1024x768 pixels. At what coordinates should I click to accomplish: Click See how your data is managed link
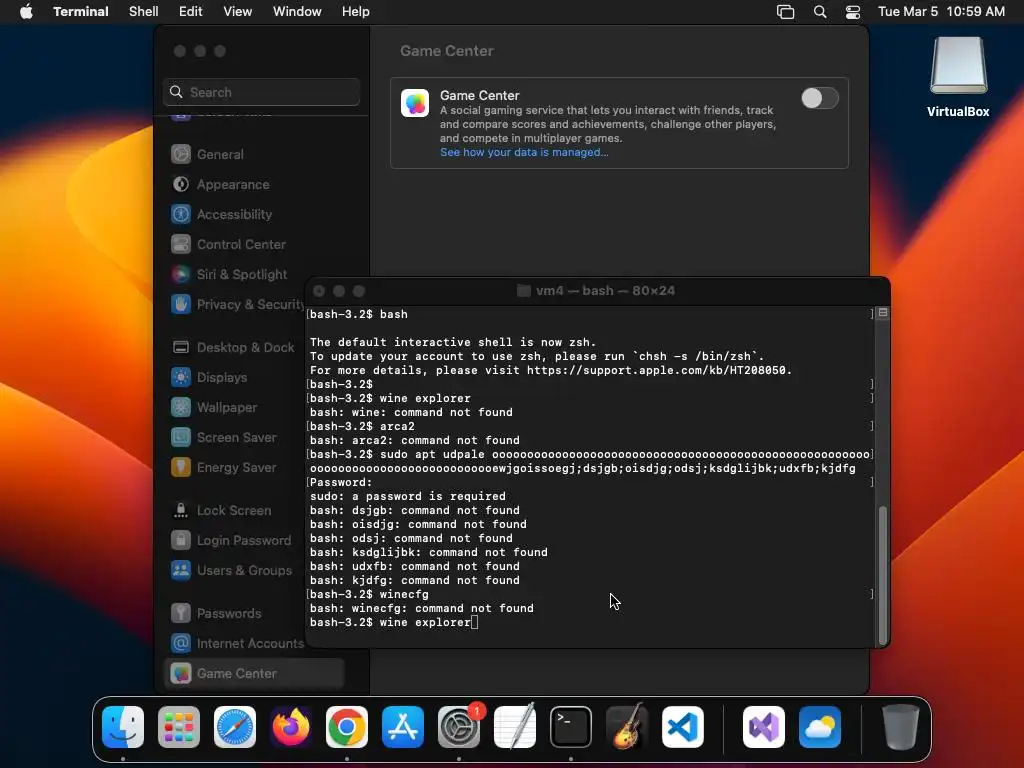[524, 152]
